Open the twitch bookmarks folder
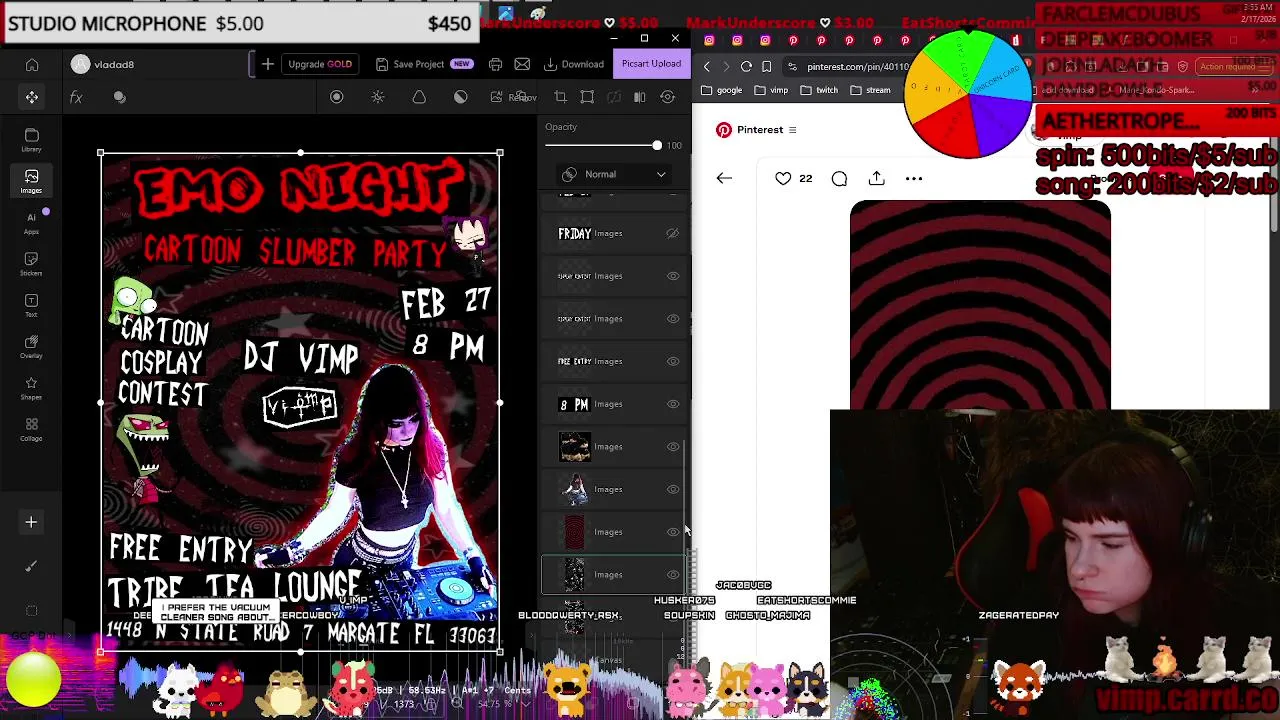Image resolution: width=1280 pixels, height=720 pixels. click(818, 90)
